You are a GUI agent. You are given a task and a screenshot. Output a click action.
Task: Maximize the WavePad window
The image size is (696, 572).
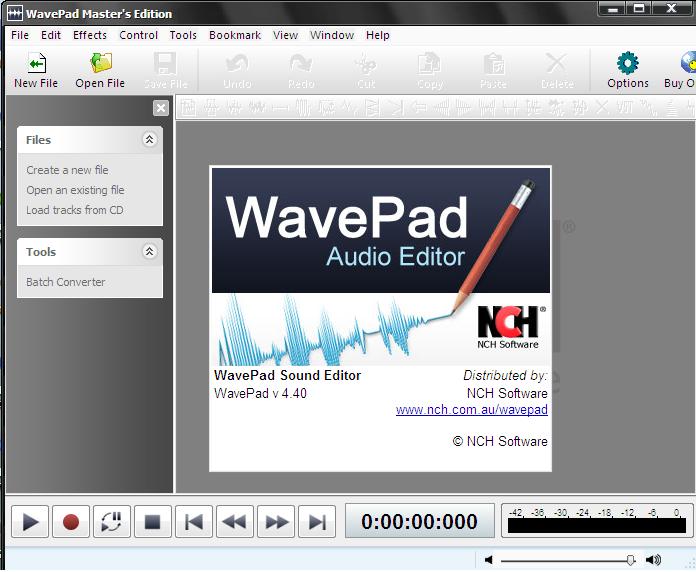pyautogui.click(x=639, y=8)
